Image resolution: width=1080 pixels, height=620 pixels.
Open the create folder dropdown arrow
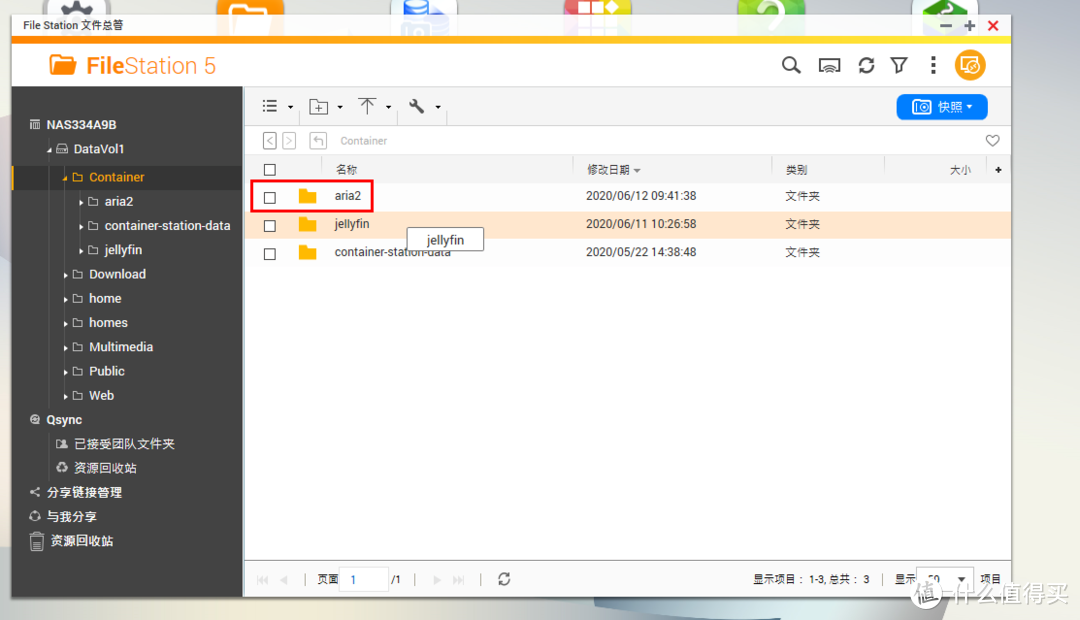click(x=340, y=107)
